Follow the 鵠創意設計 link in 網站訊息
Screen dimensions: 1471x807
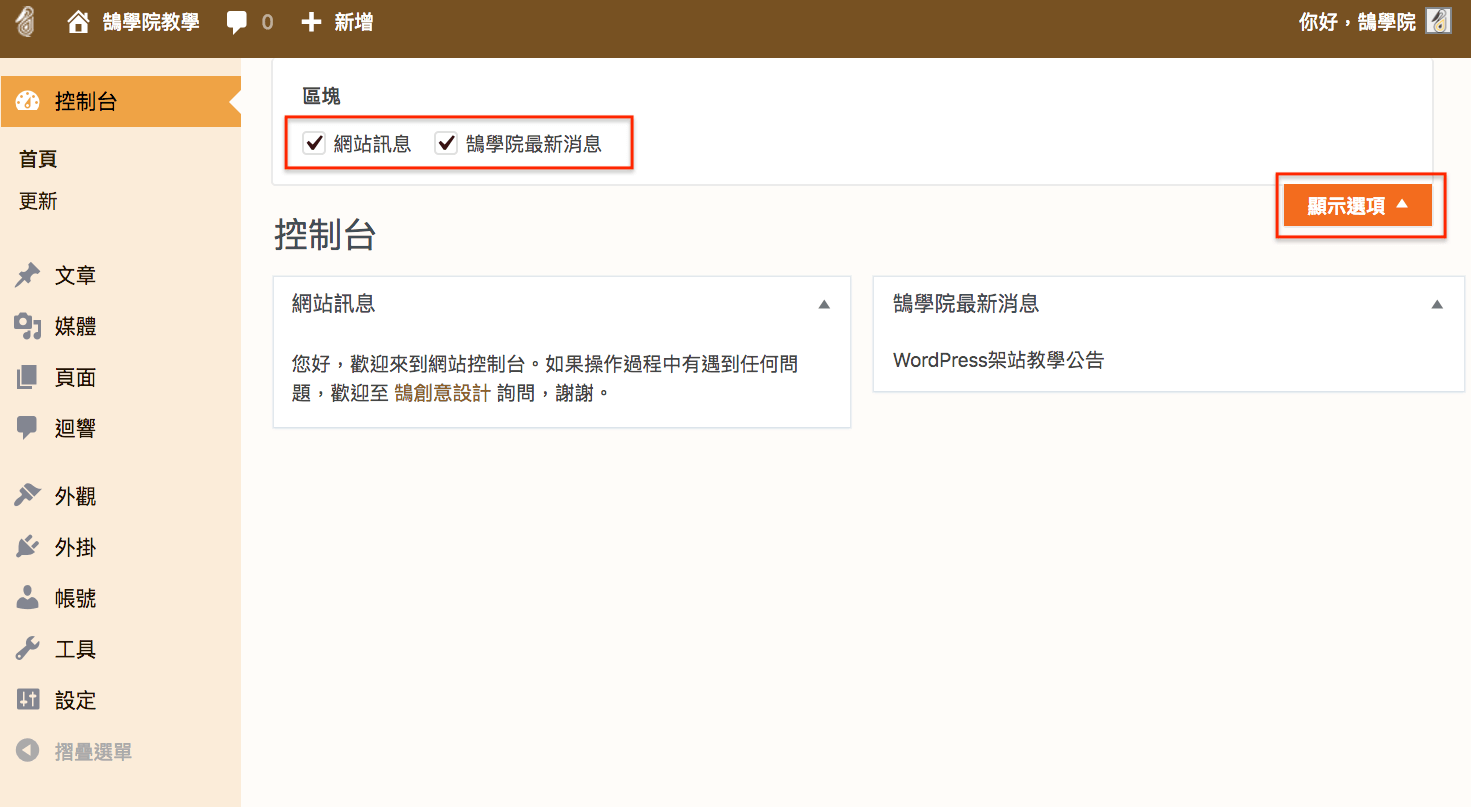click(x=443, y=393)
